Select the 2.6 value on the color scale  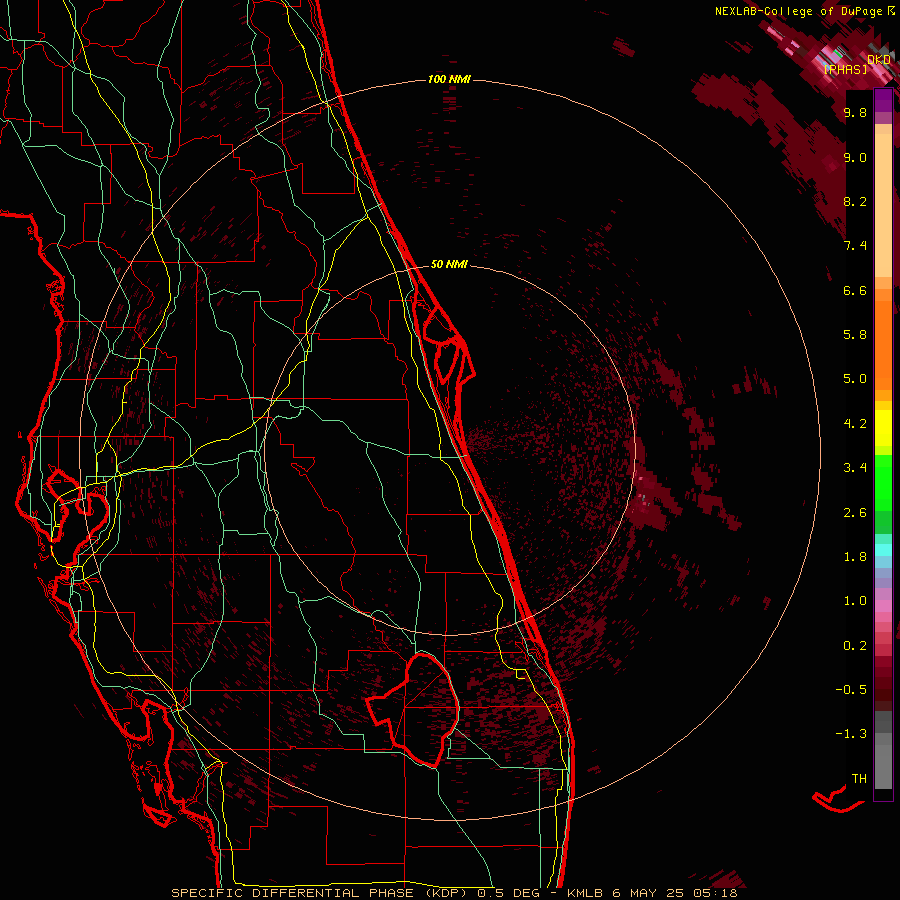coord(855,513)
